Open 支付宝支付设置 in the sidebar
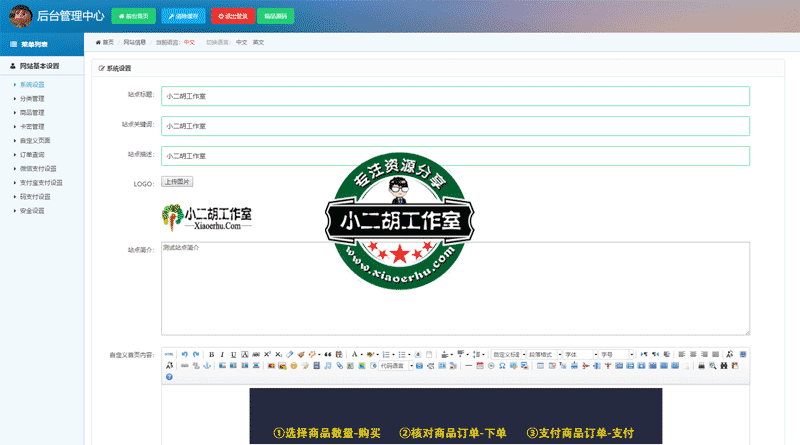This screenshot has height=445, width=800. [41, 183]
